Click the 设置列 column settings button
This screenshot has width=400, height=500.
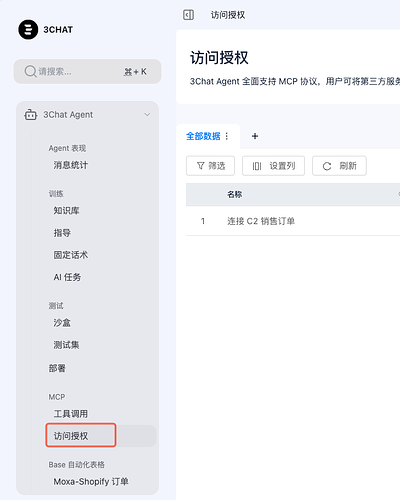[x=273, y=166]
